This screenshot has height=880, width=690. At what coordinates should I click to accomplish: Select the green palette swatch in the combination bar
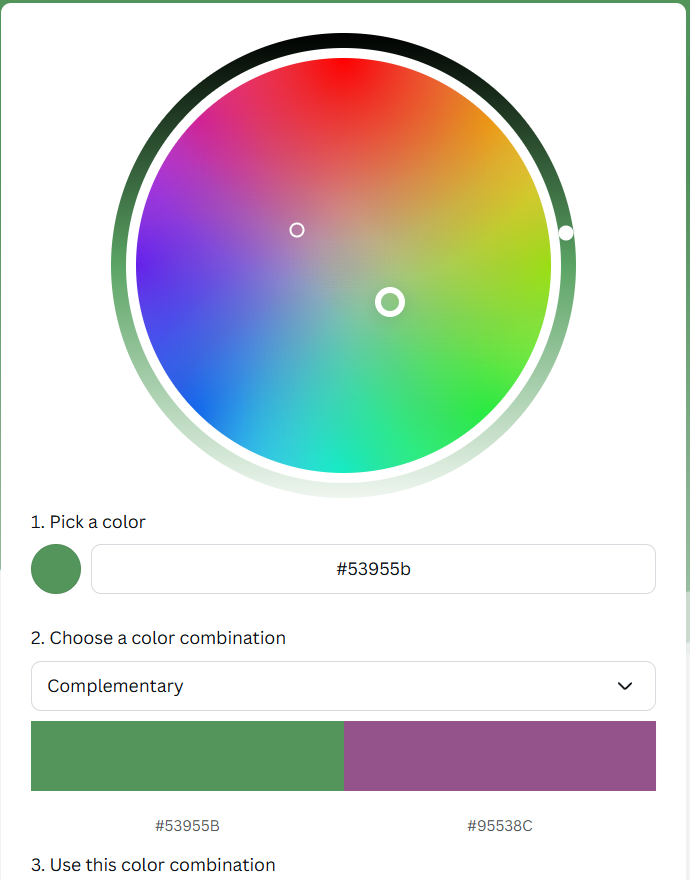click(187, 756)
